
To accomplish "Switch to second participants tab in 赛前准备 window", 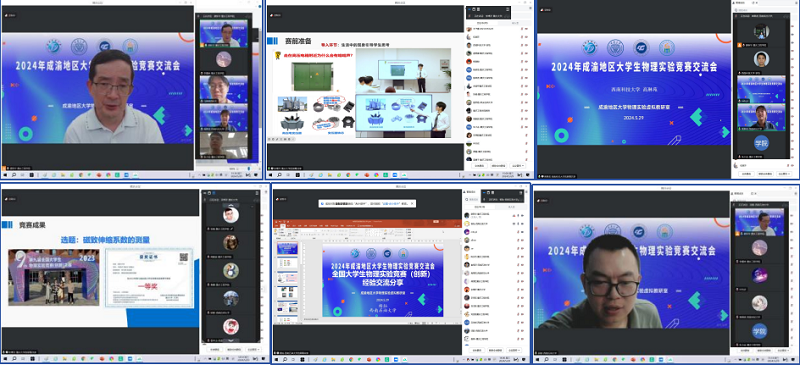I will [x=514, y=23].
